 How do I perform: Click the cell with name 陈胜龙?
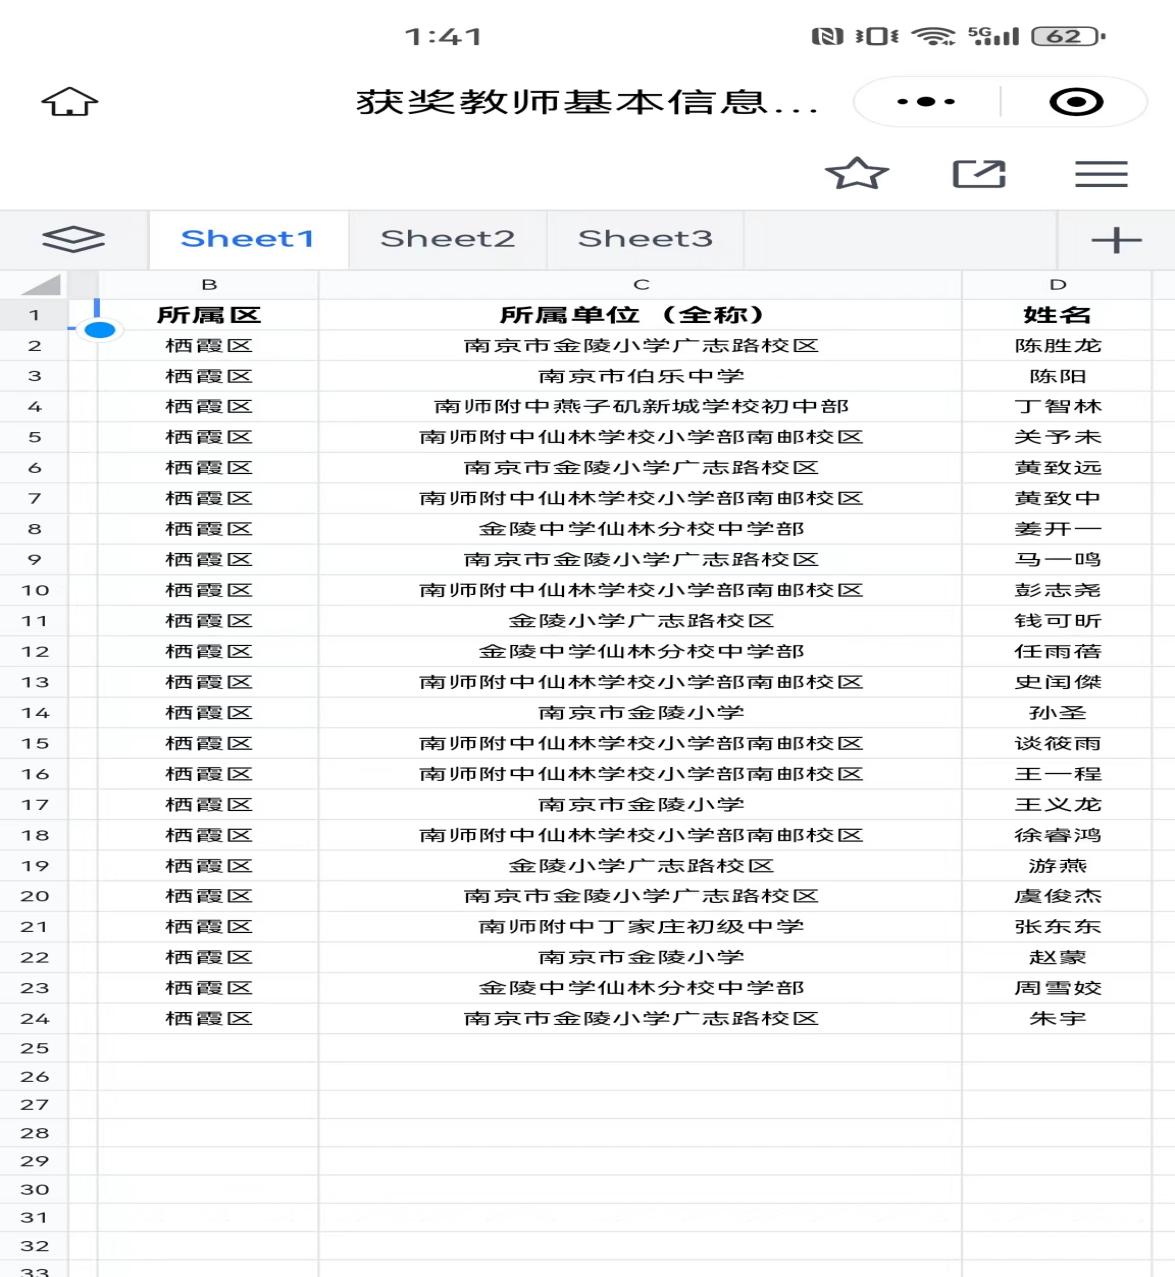(1057, 346)
